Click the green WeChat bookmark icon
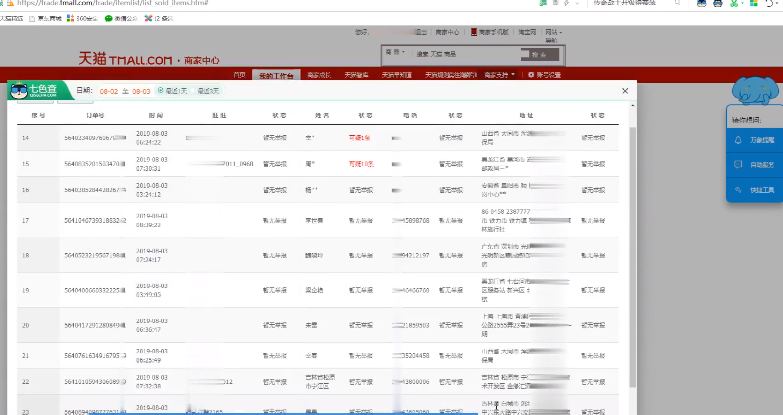This screenshot has width=783, height=415. [x=108, y=18]
